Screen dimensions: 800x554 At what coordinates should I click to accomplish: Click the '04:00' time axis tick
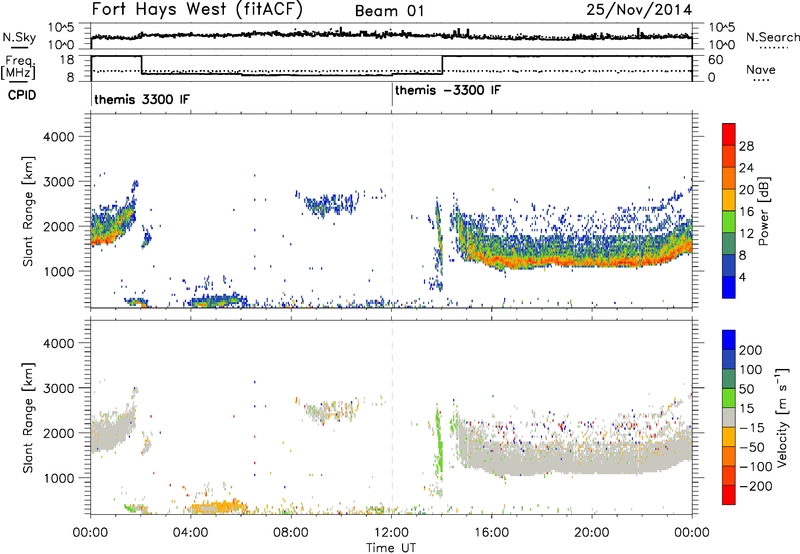pyautogui.click(x=190, y=533)
